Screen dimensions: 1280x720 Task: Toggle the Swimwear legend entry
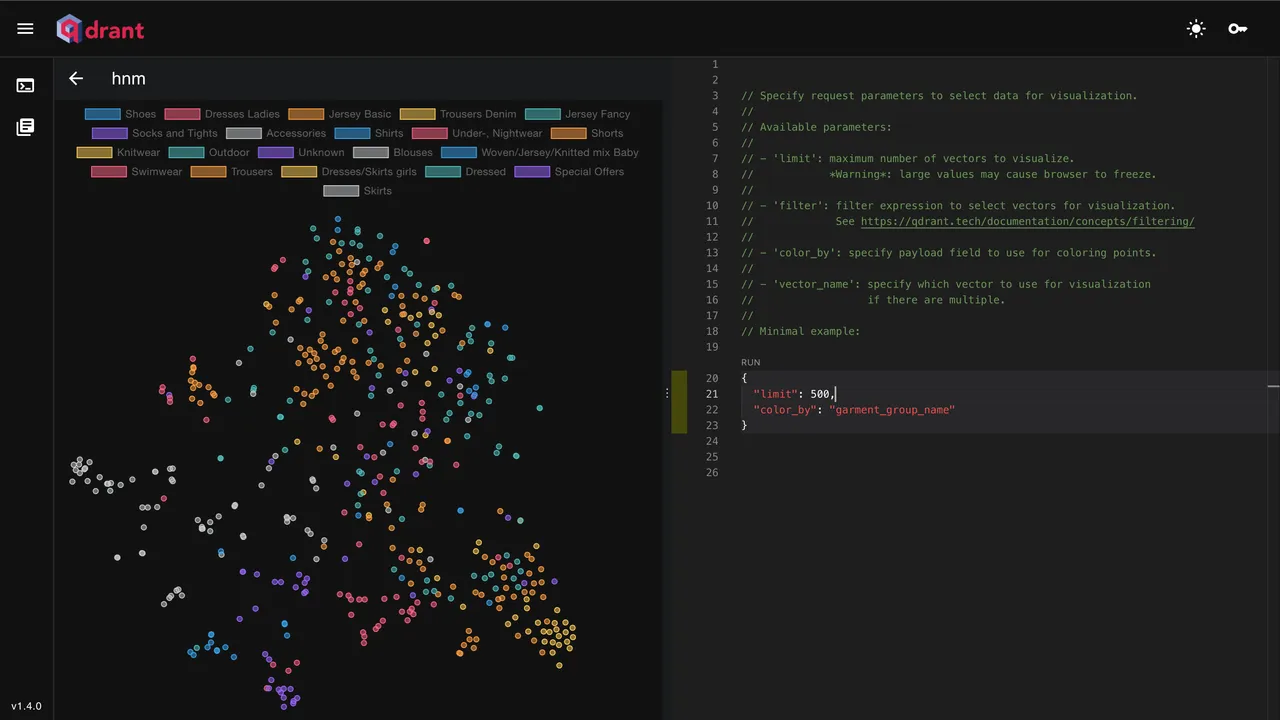coord(137,172)
